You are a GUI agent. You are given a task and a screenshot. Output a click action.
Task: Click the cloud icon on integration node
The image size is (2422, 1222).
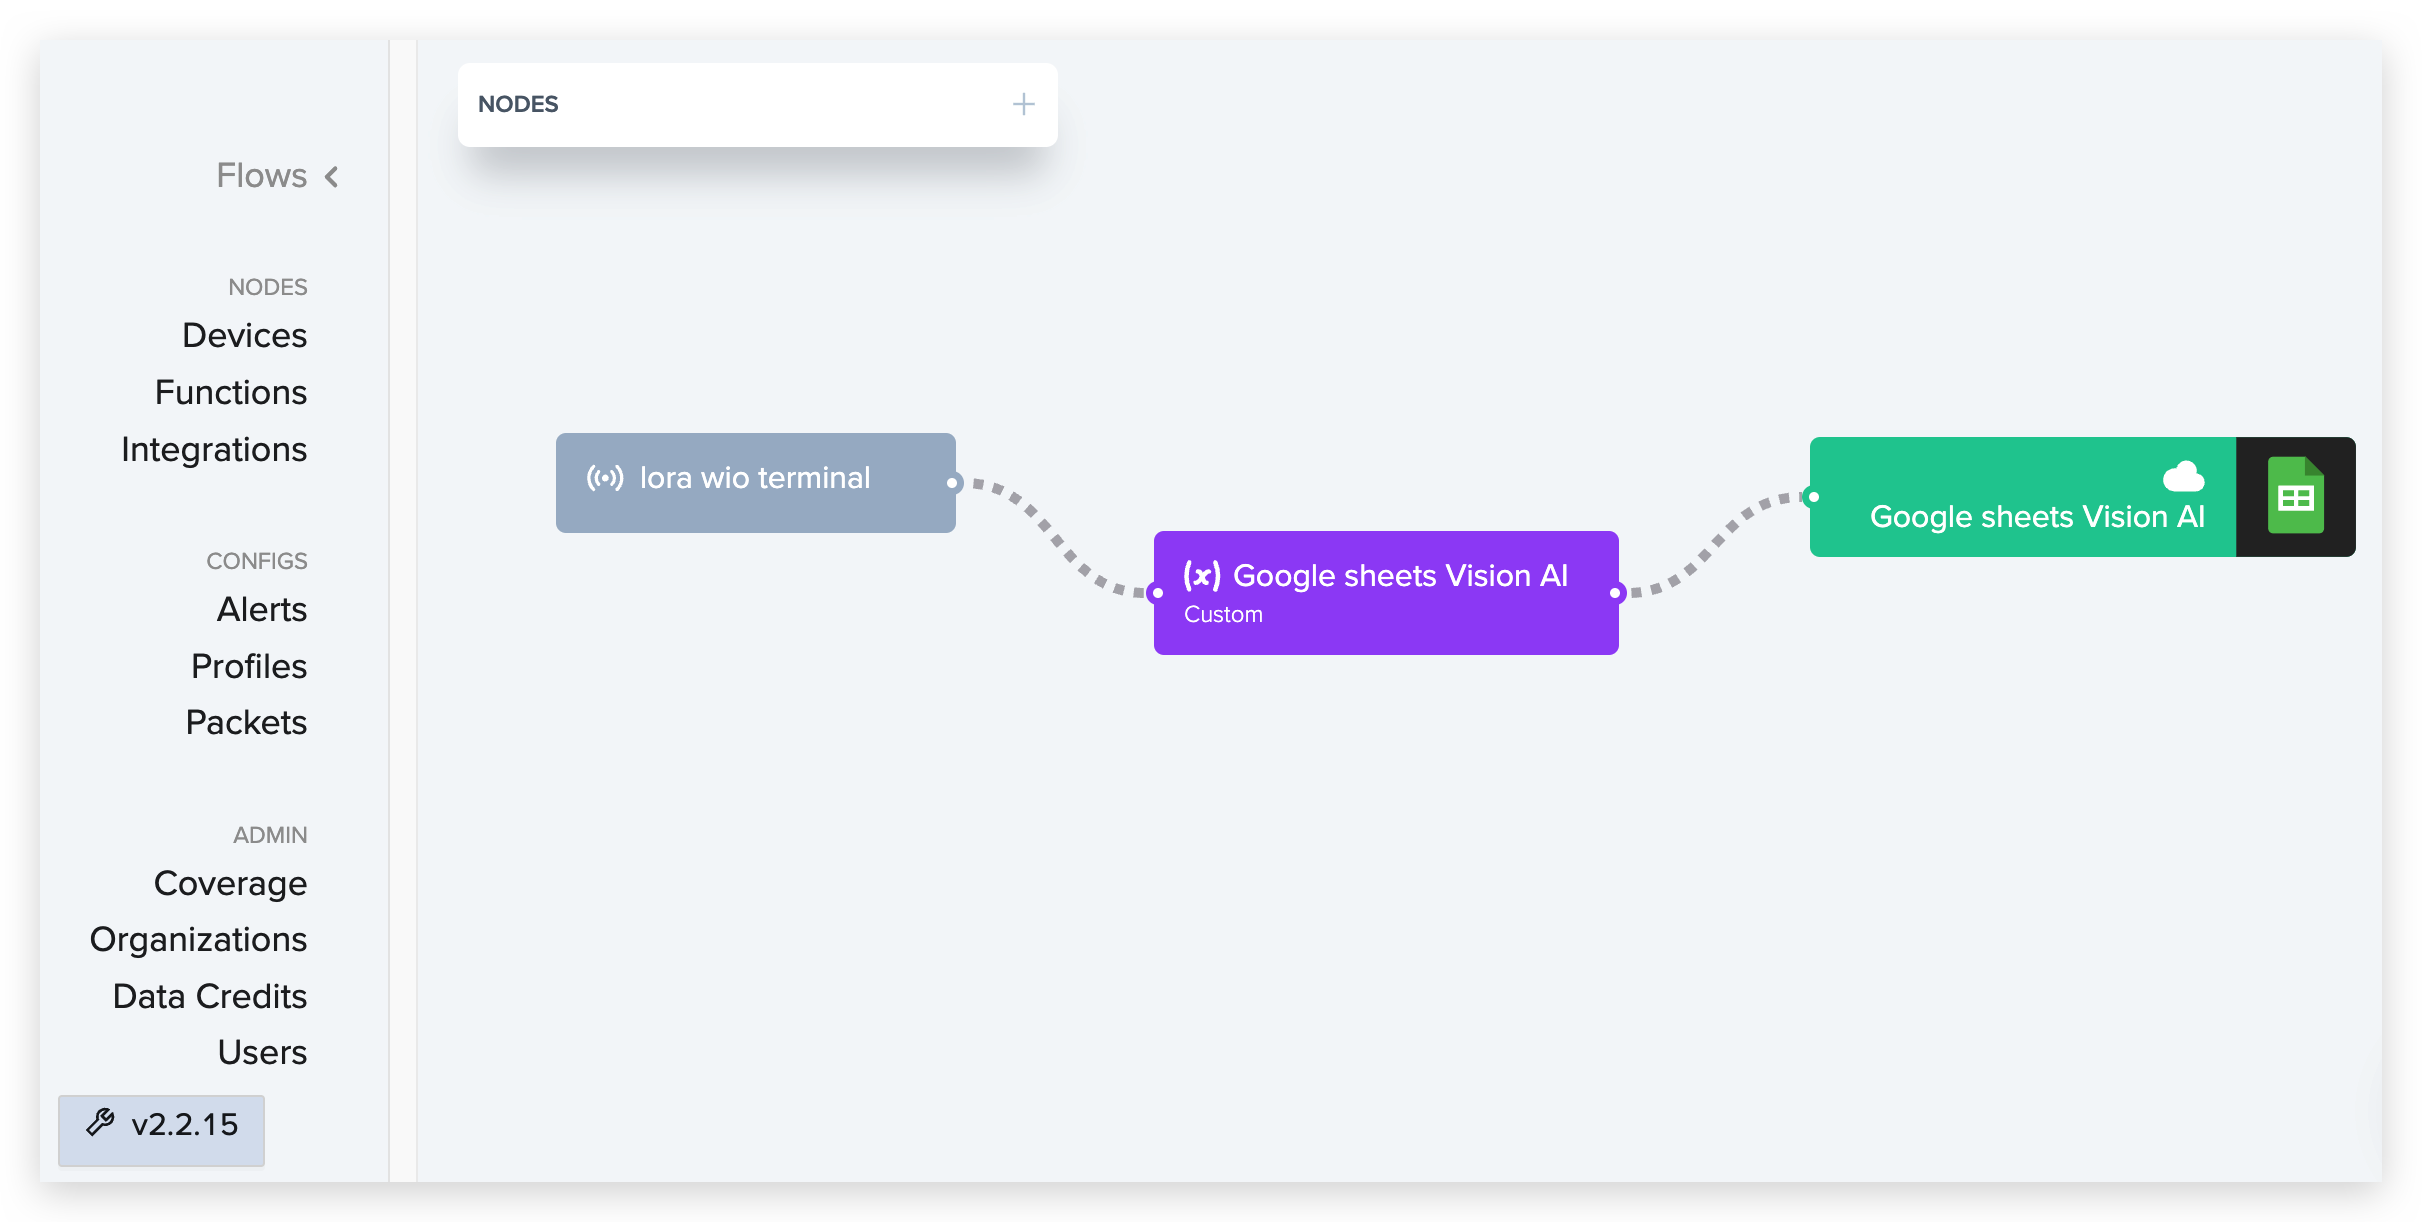tap(2183, 476)
